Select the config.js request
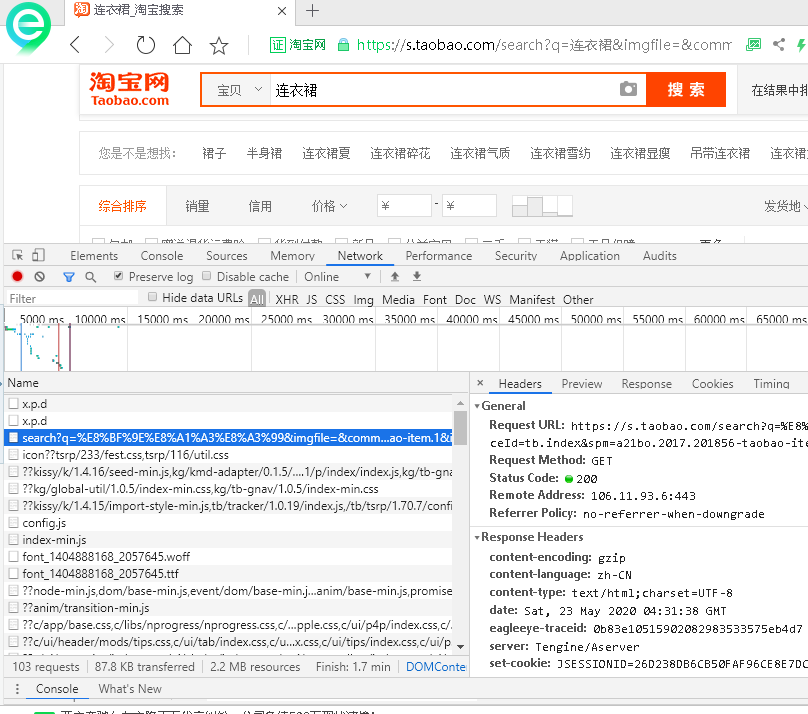Viewport: 808px width, 714px height. (228, 523)
